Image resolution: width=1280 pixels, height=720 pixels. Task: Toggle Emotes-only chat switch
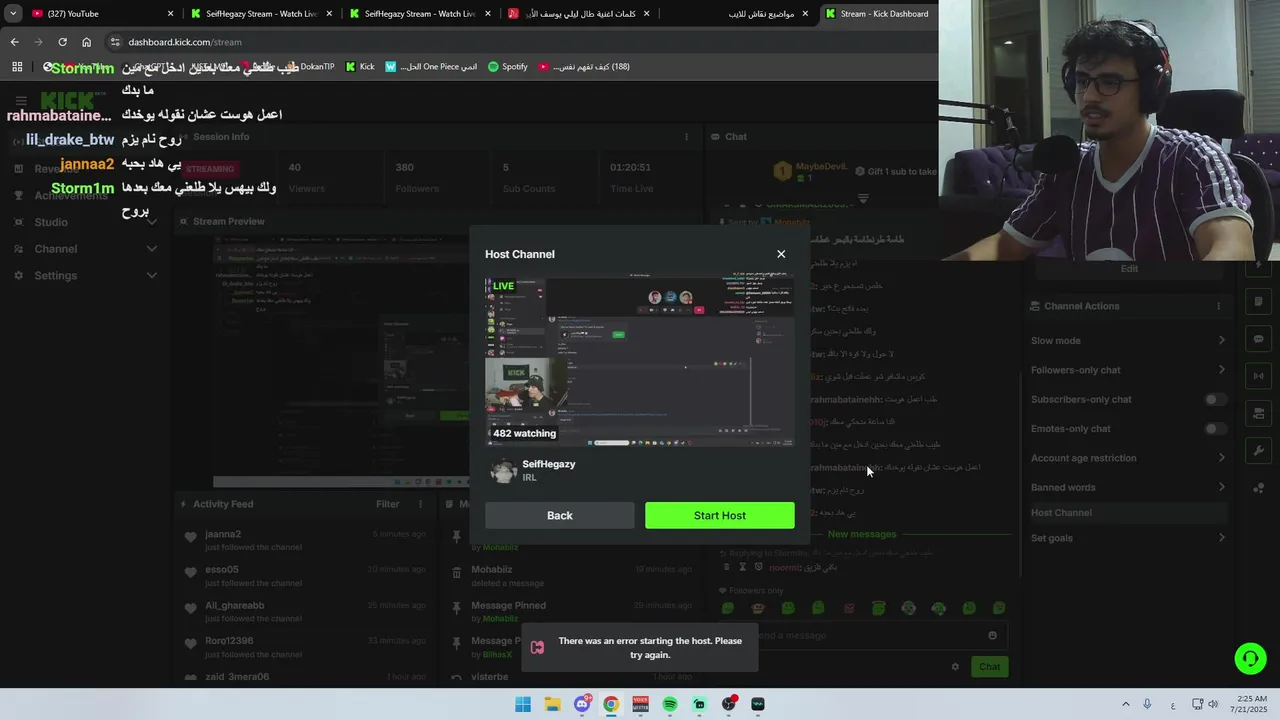tap(1214, 429)
